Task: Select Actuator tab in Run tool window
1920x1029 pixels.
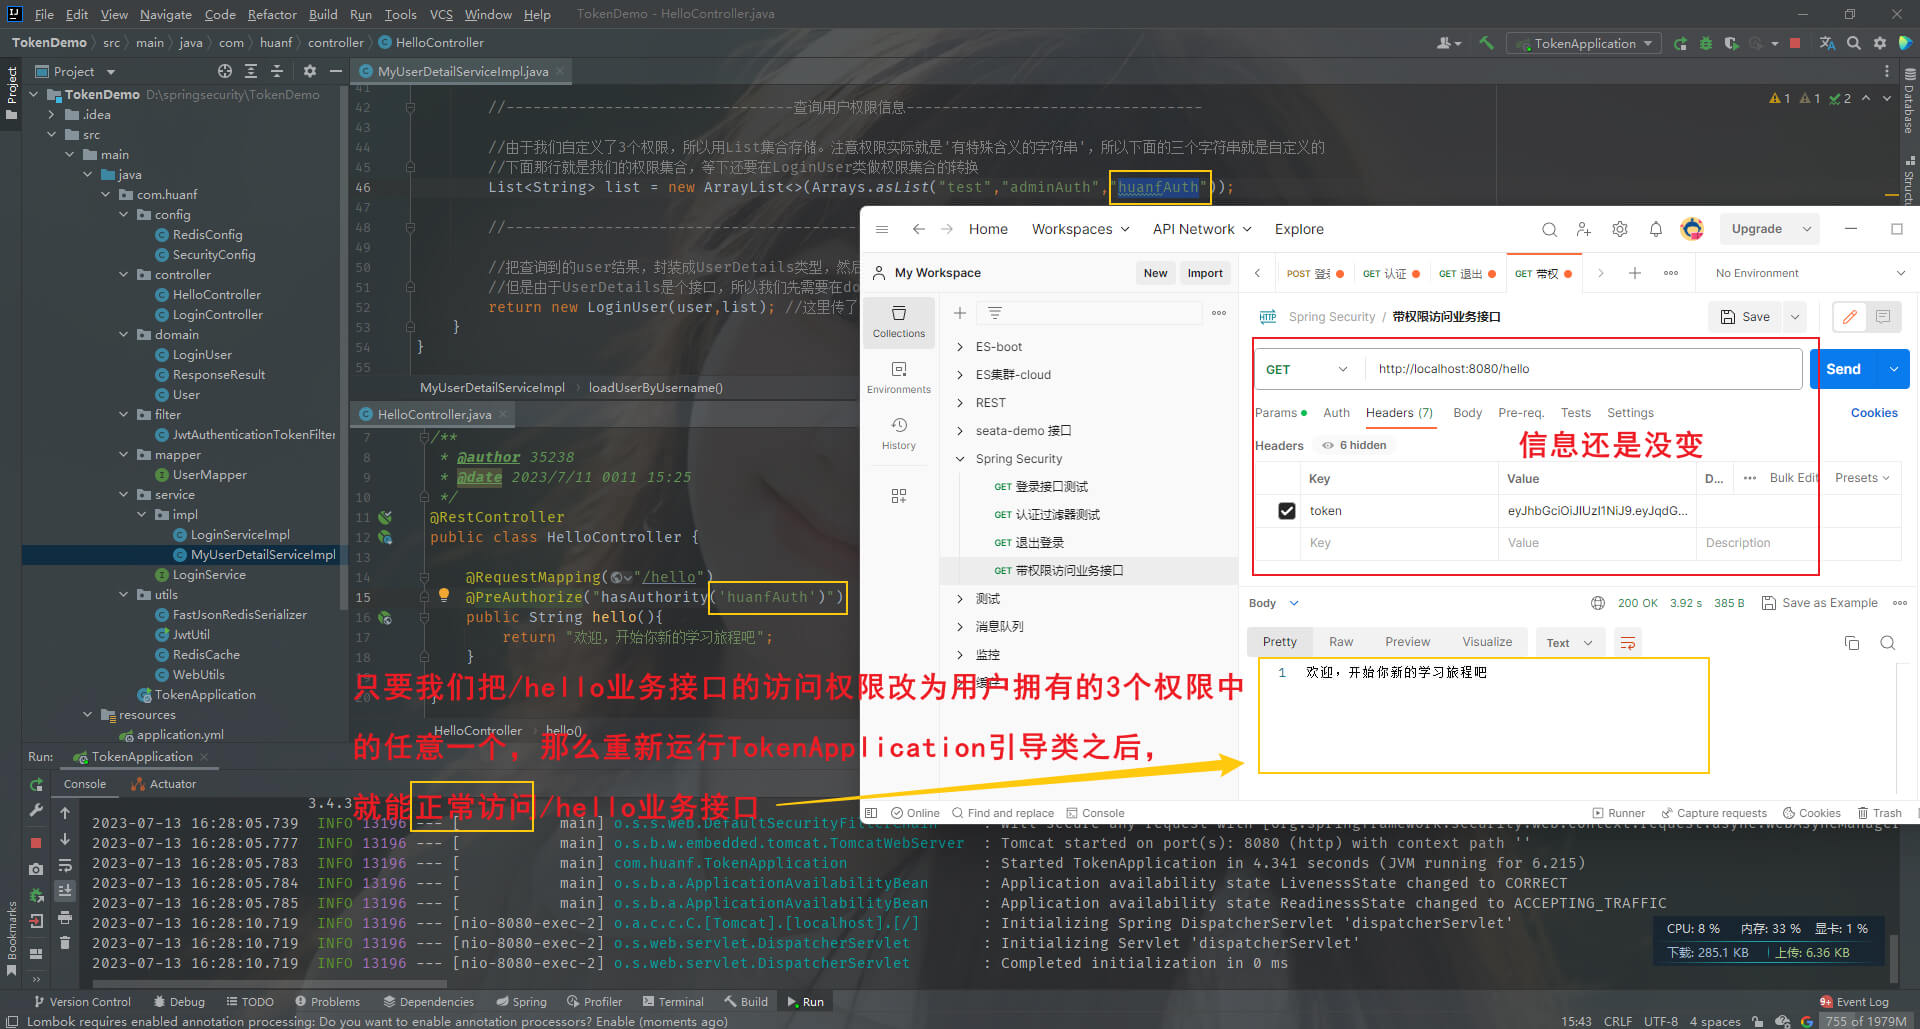Action: click(x=164, y=784)
